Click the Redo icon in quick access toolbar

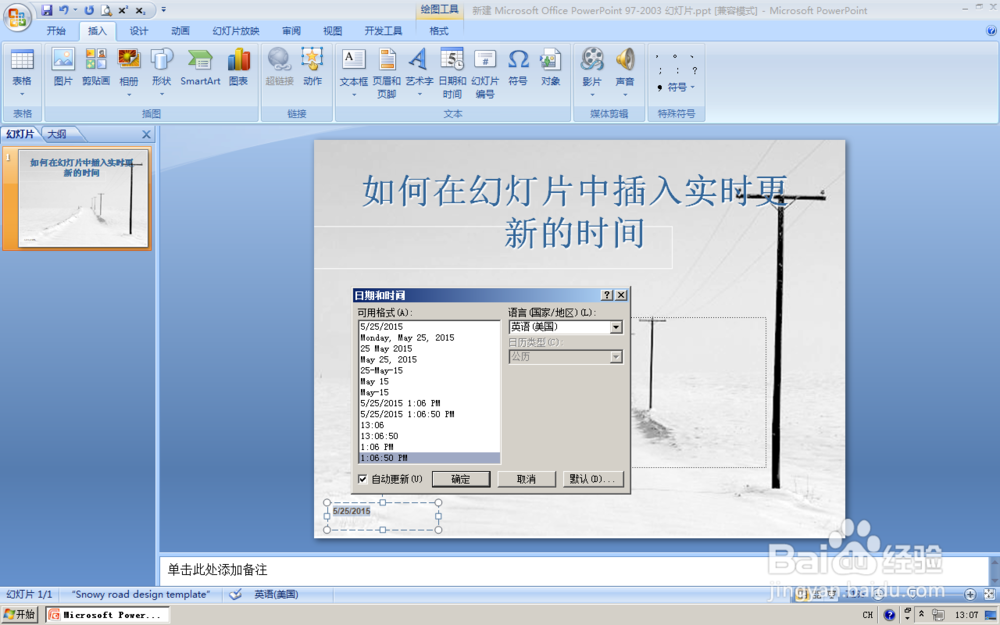pos(89,10)
